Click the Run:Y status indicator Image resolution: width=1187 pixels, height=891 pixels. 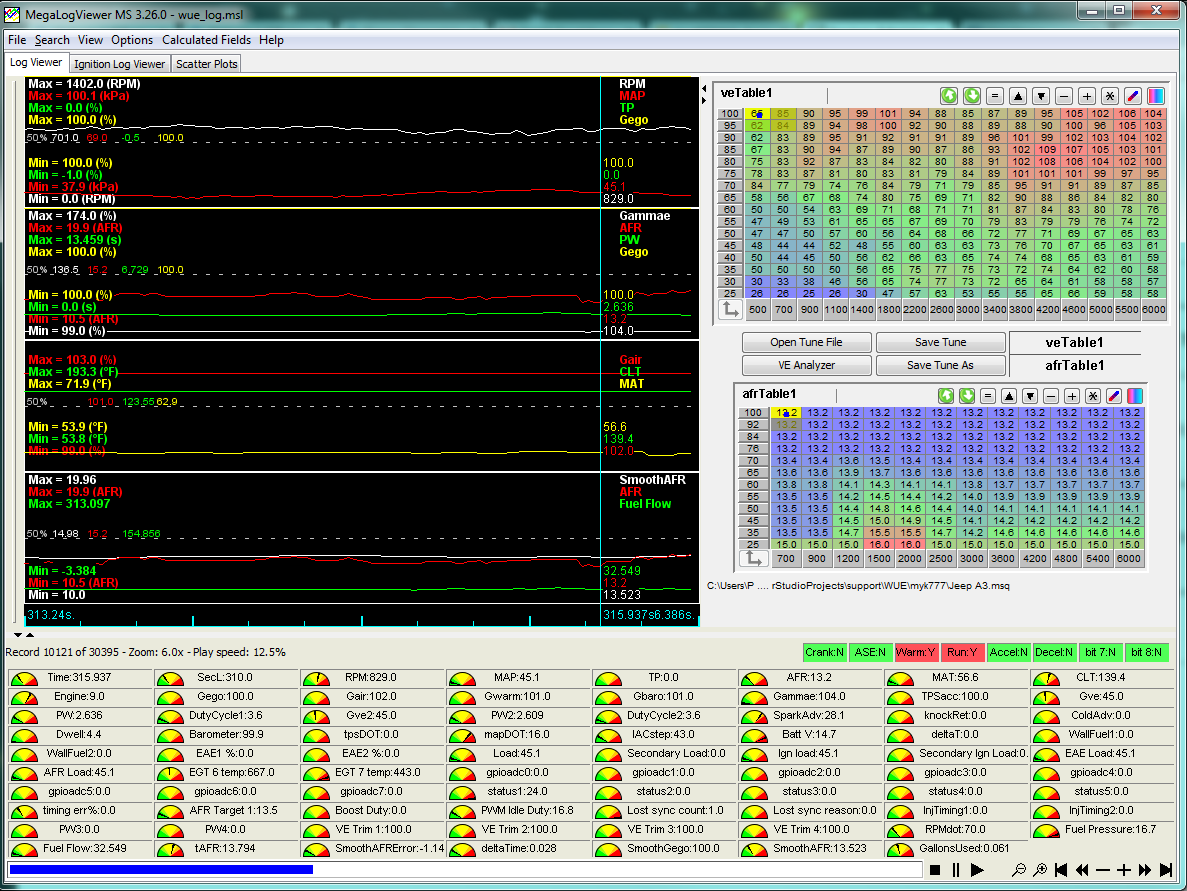[x=962, y=652]
